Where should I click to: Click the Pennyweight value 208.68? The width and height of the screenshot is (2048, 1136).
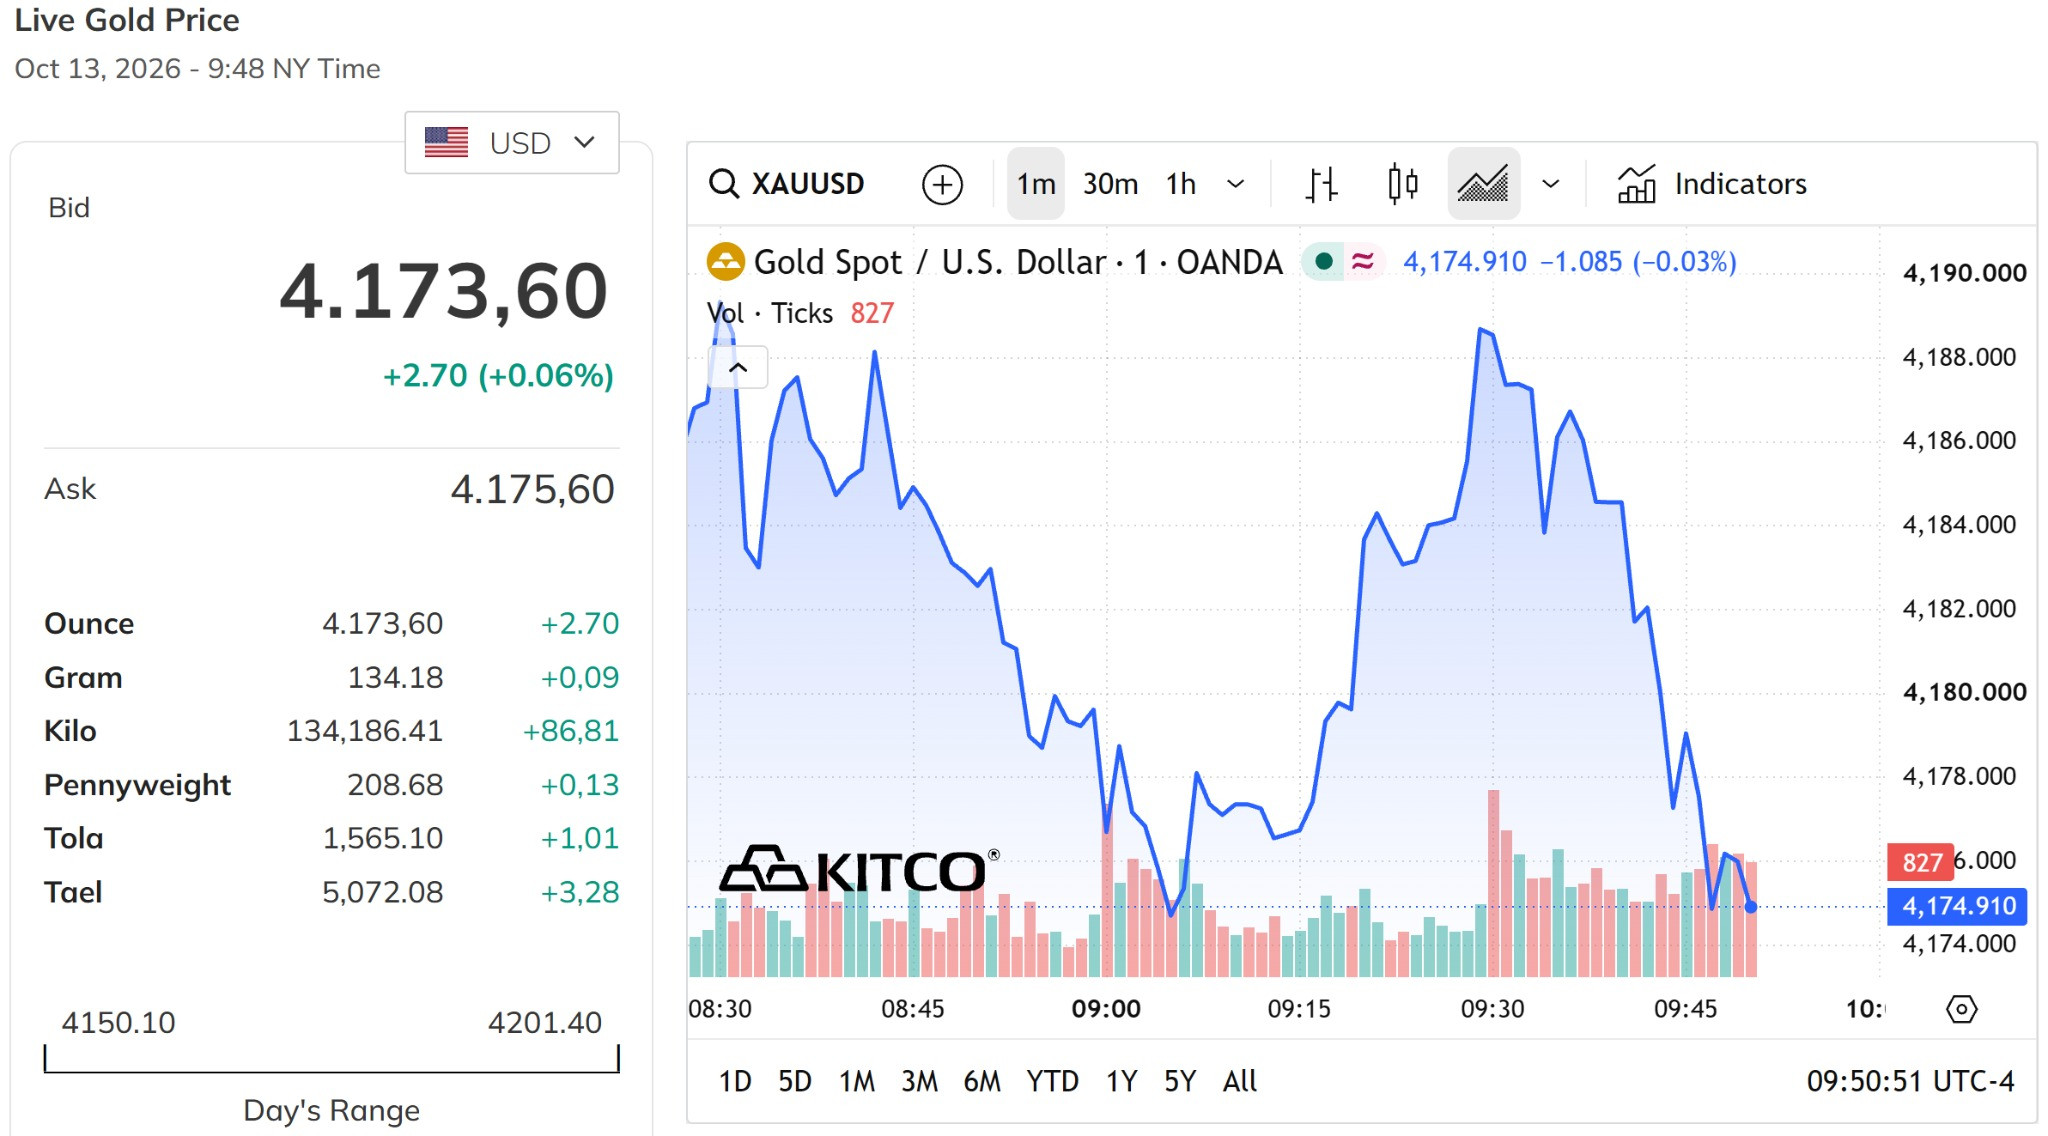point(395,785)
